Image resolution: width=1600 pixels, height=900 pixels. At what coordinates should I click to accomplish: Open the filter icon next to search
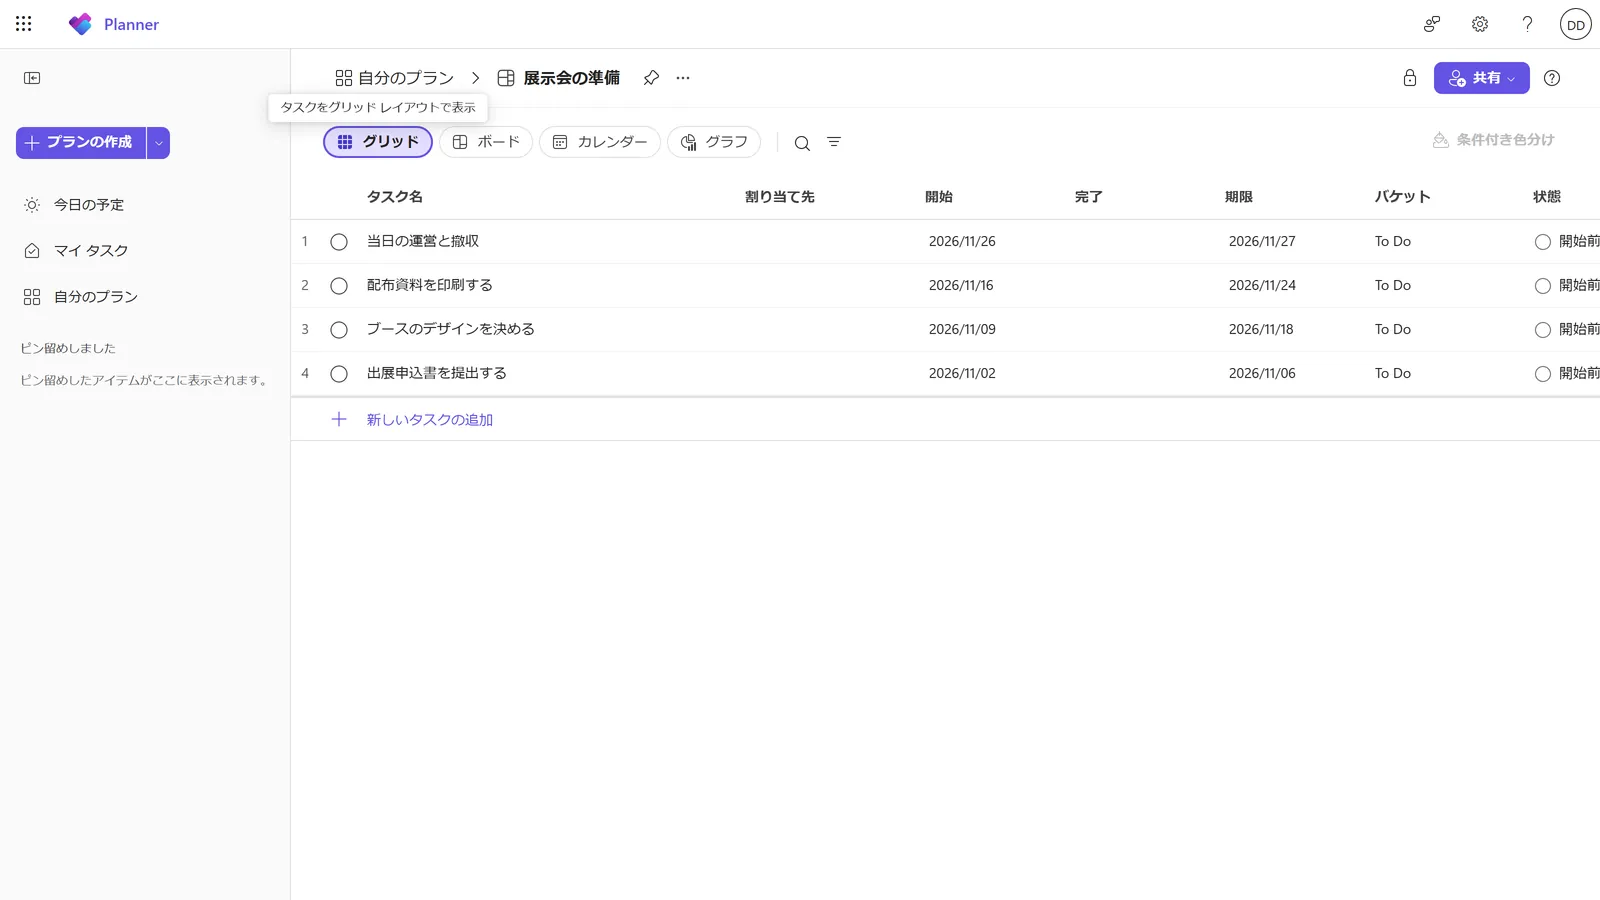(x=834, y=142)
